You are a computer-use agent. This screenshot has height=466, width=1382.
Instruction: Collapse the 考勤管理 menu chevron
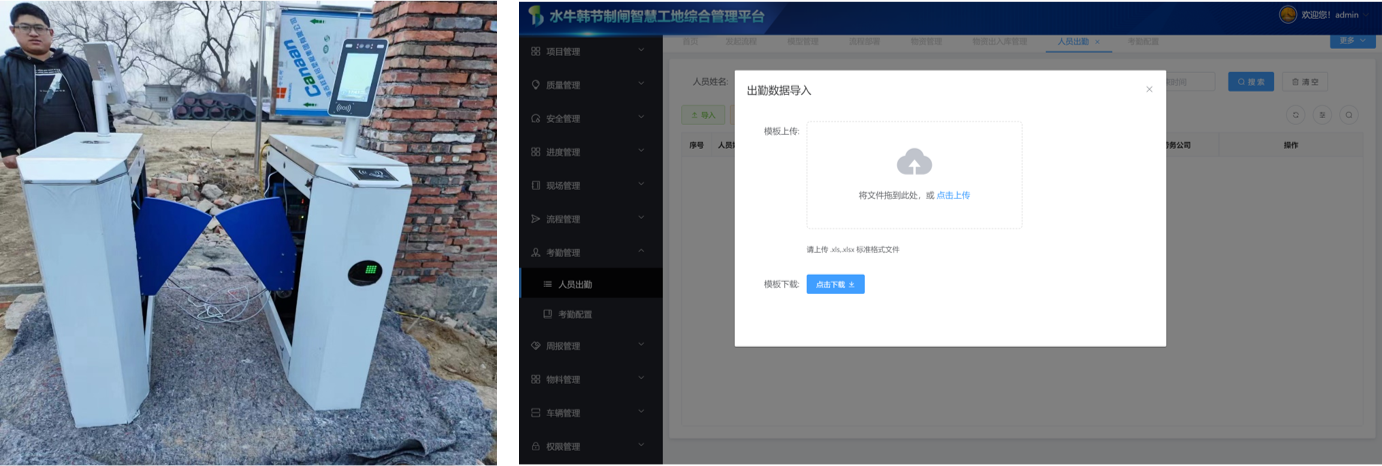(641, 252)
